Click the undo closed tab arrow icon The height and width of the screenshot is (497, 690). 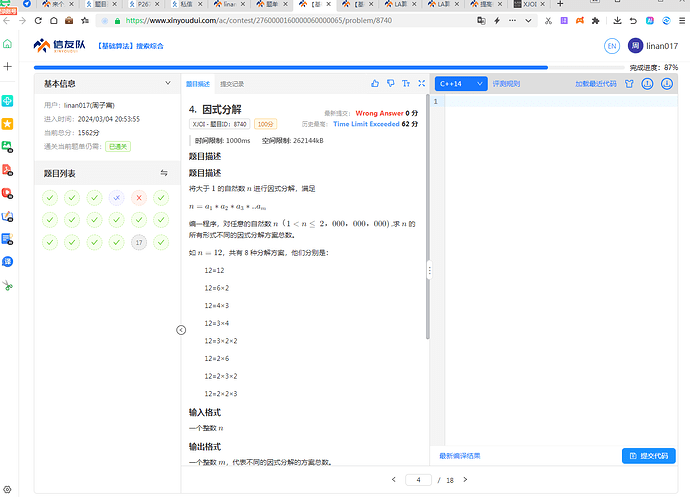(x=633, y=21)
